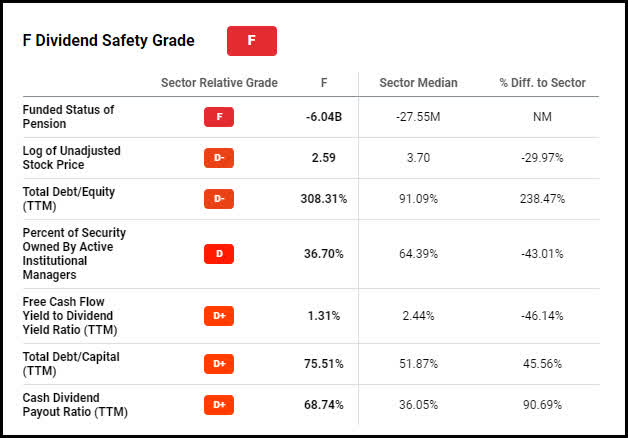The width and height of the screenshot is (628, 438).
Task: Click the % Diff. to Sector column header
Action: coord(544,83)
